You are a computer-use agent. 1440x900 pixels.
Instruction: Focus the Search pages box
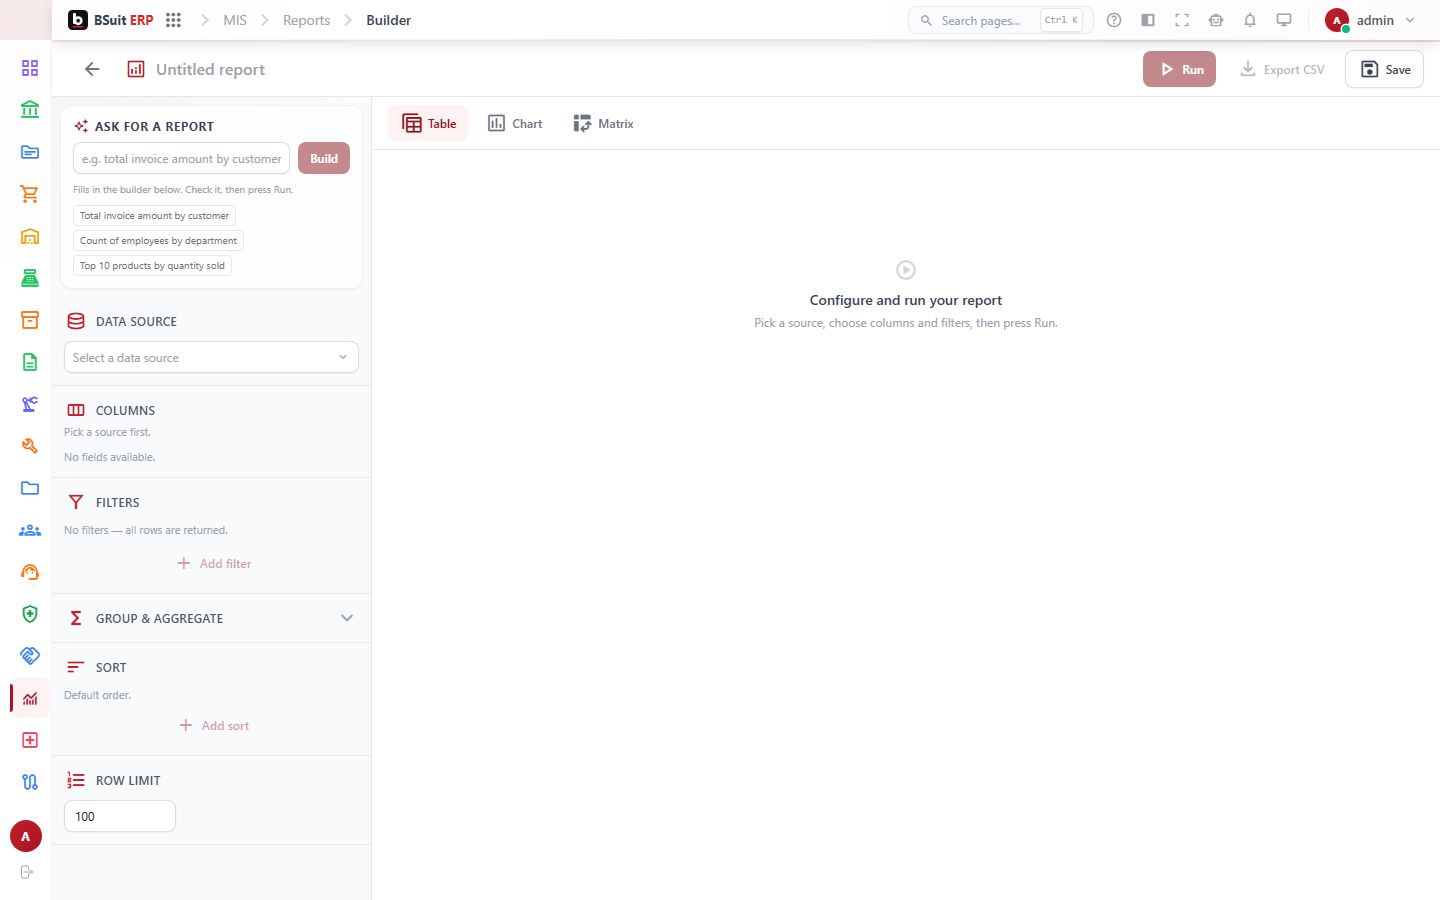[x=1000, y=20]
